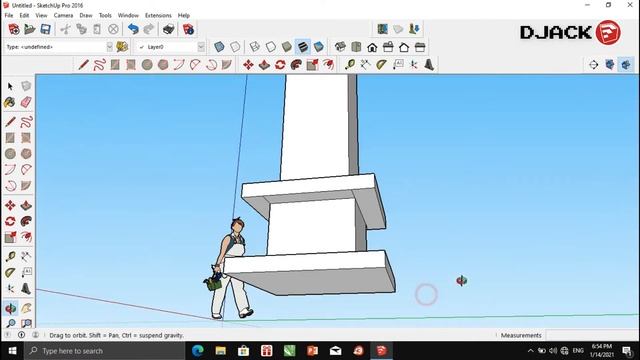Expand the Type <undefined> dropdown arrow
This screenshot has height=360, width=640.
point(109,47)
